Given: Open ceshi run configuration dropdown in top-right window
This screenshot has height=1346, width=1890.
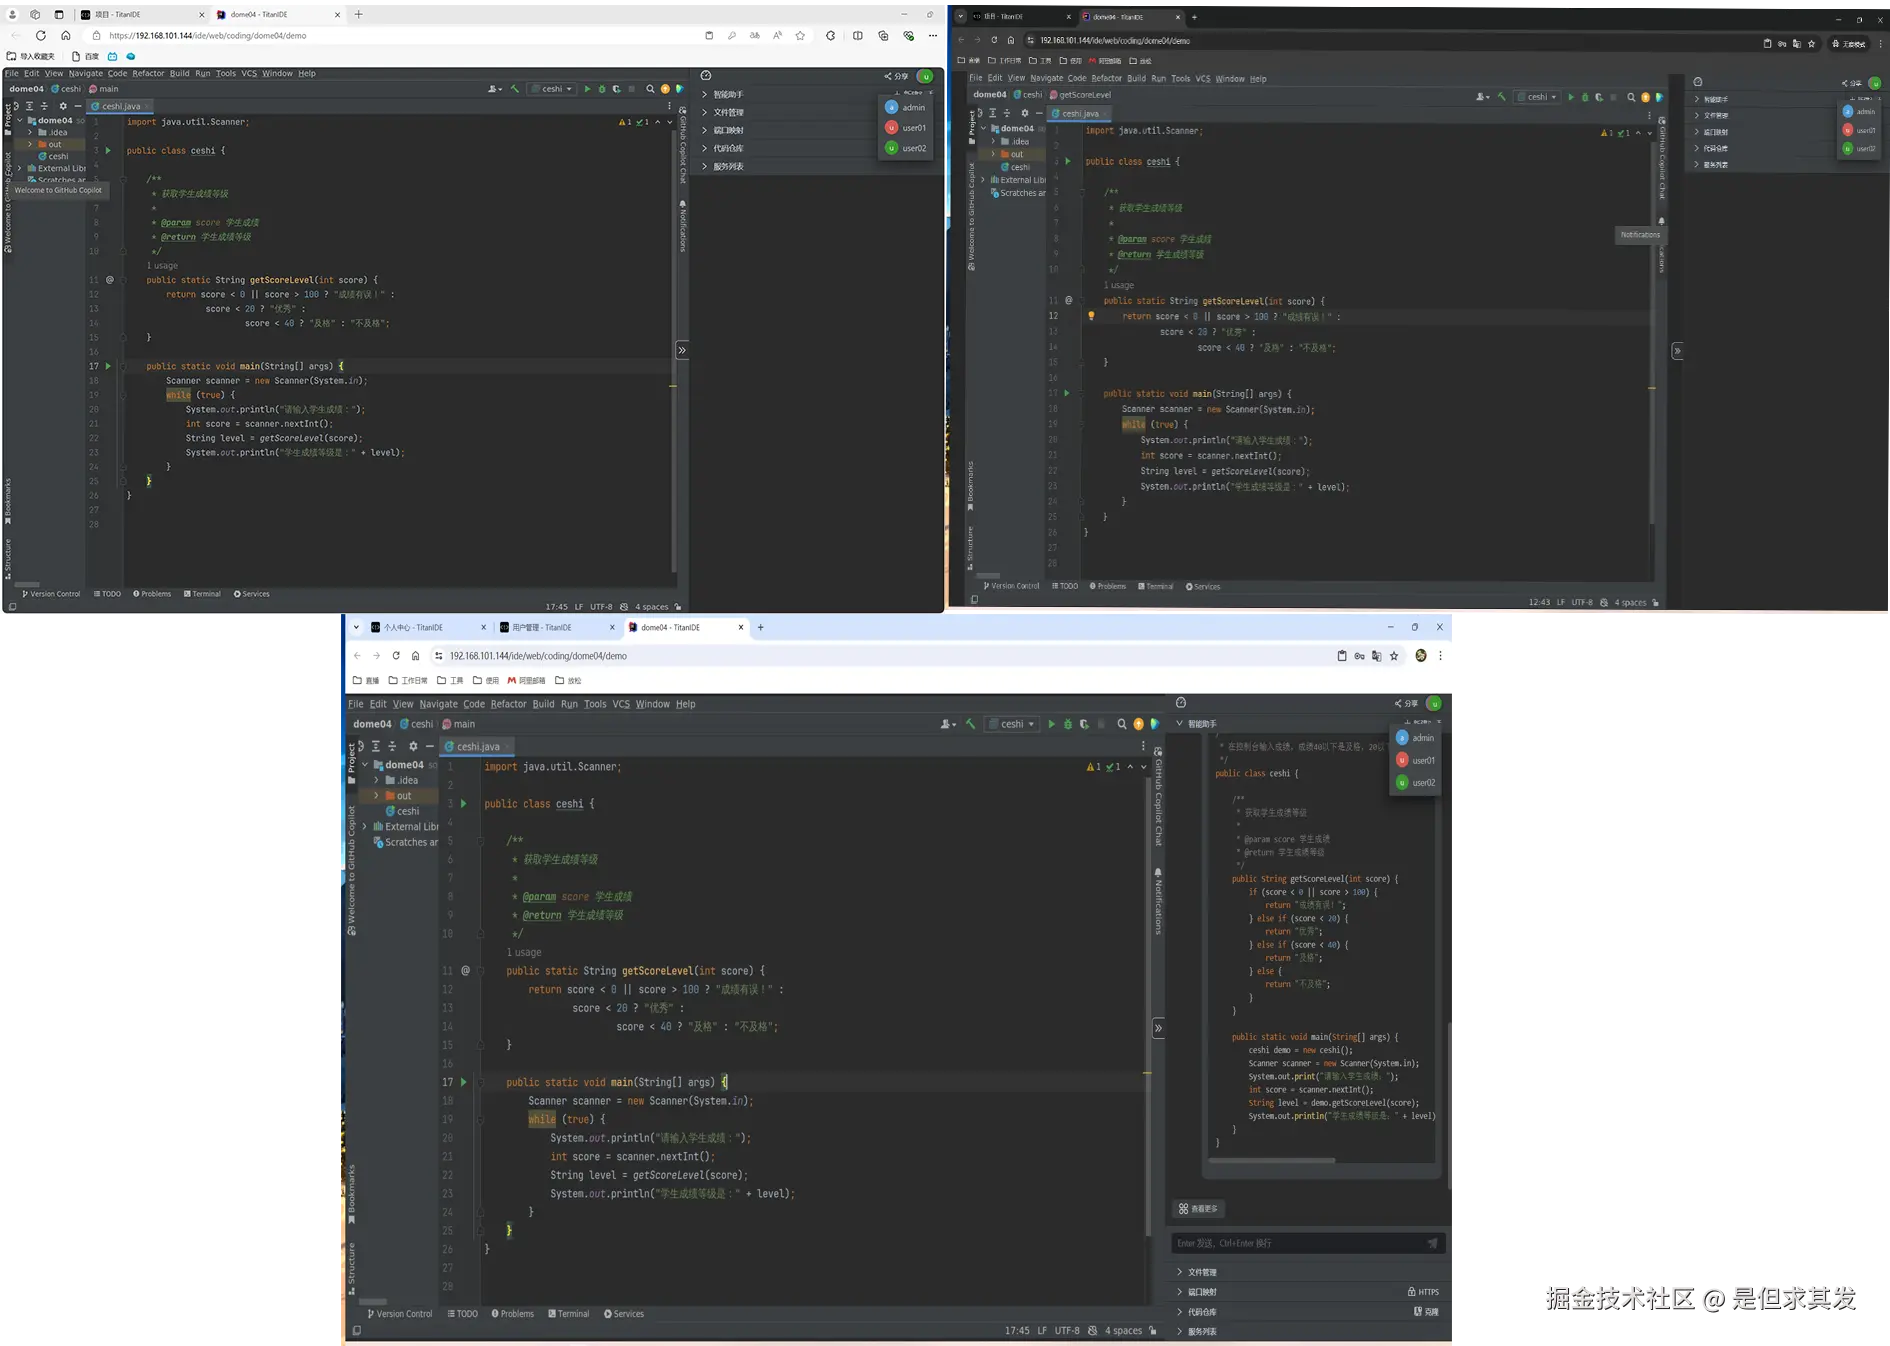Looking at the screenshot, I should pyautogui.click(x=1538, y=97).
